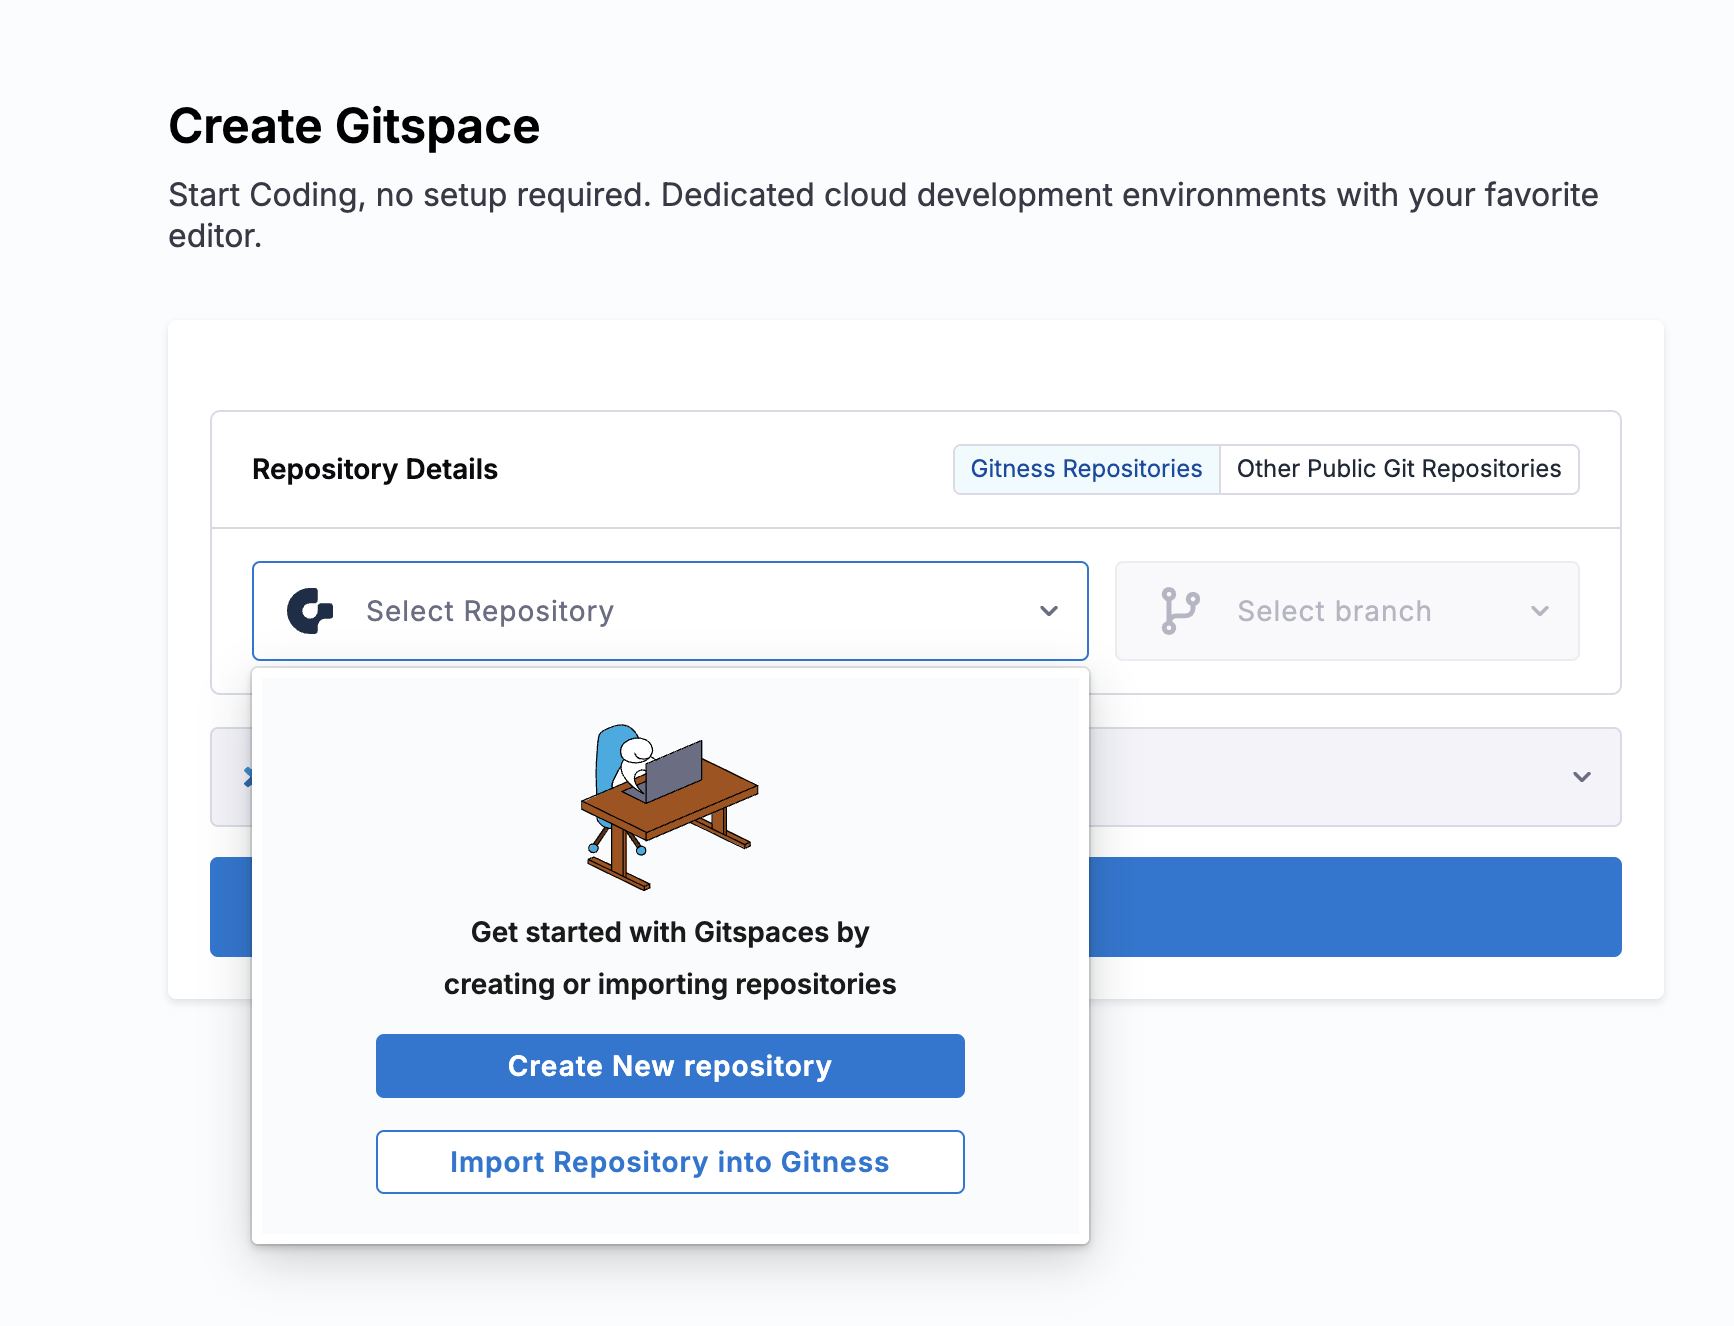Click the wide blue button behind the popup
The height and width of the screenshot is (1326, 1734).
tap(1354, 907)
